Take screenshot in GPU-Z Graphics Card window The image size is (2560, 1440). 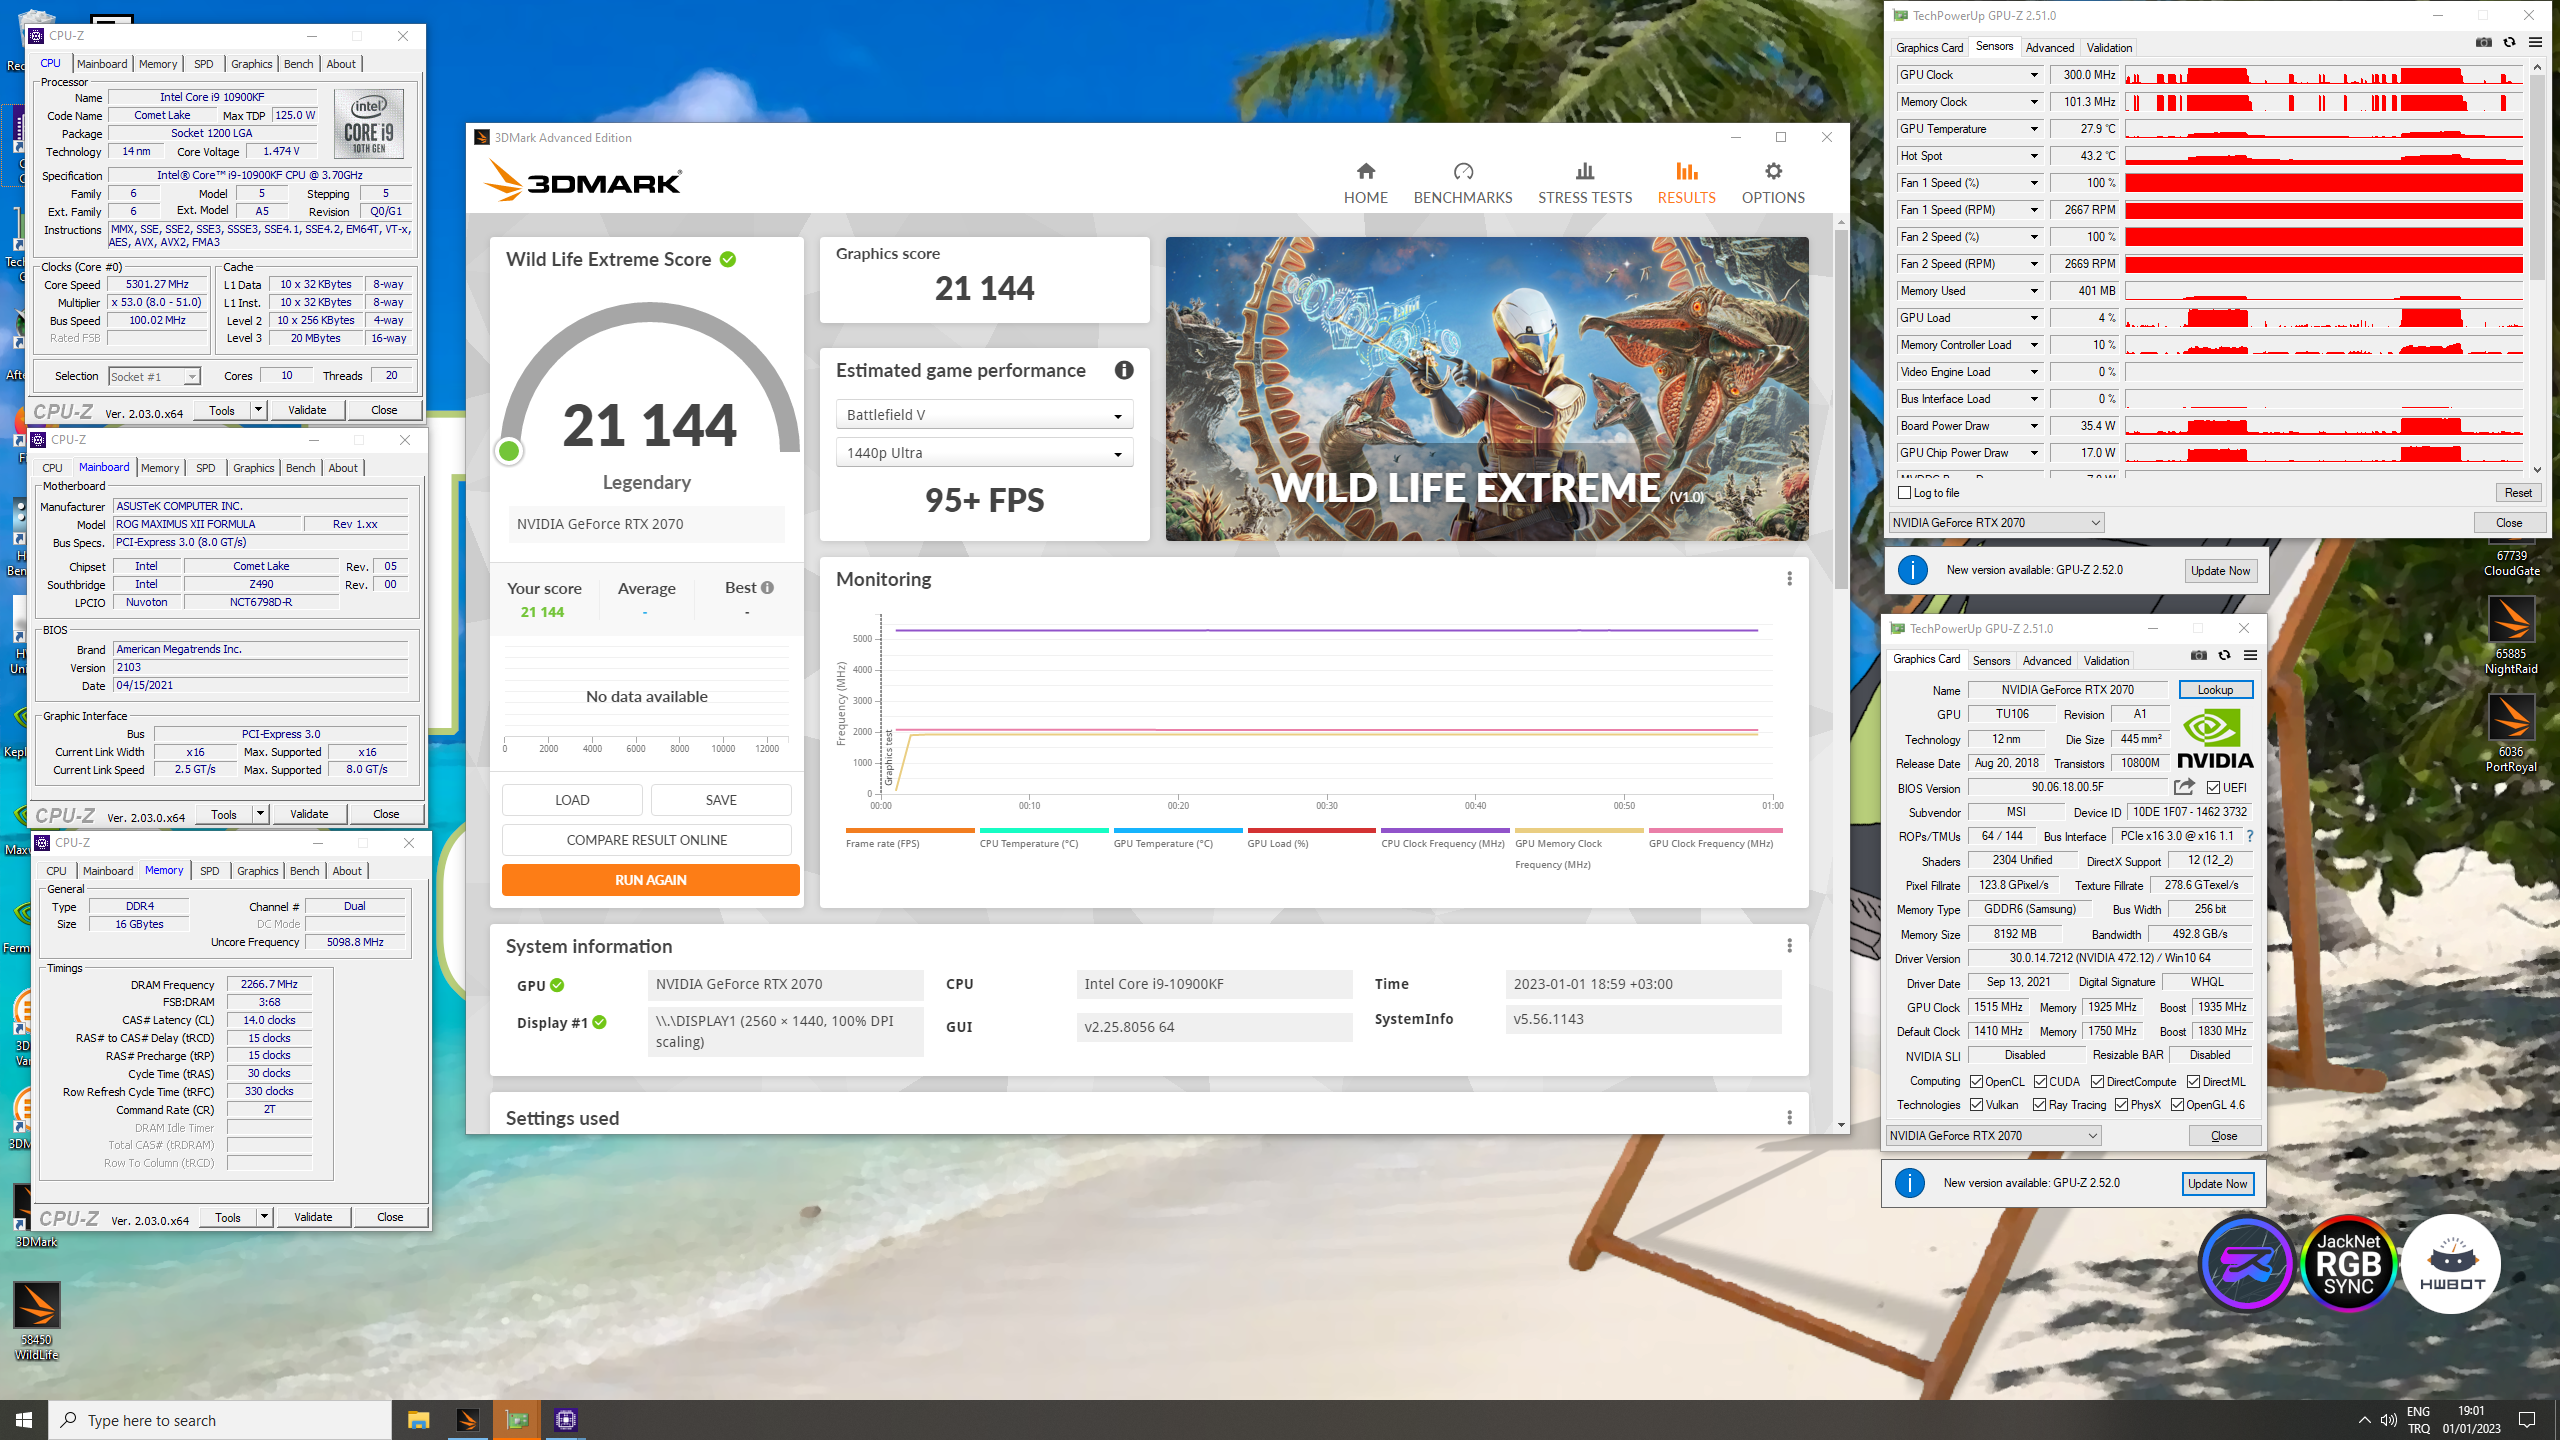(2198, 656)
